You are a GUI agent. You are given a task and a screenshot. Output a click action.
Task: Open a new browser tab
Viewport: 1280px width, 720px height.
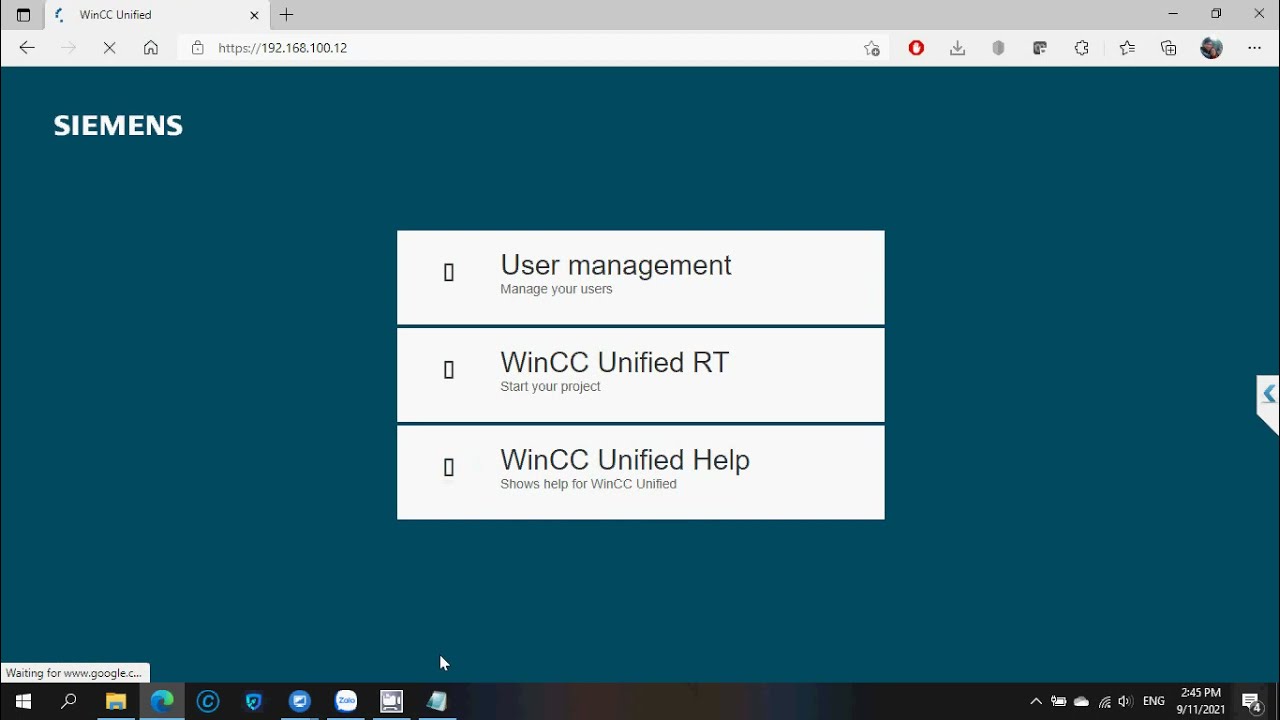[x=287, y=15]
